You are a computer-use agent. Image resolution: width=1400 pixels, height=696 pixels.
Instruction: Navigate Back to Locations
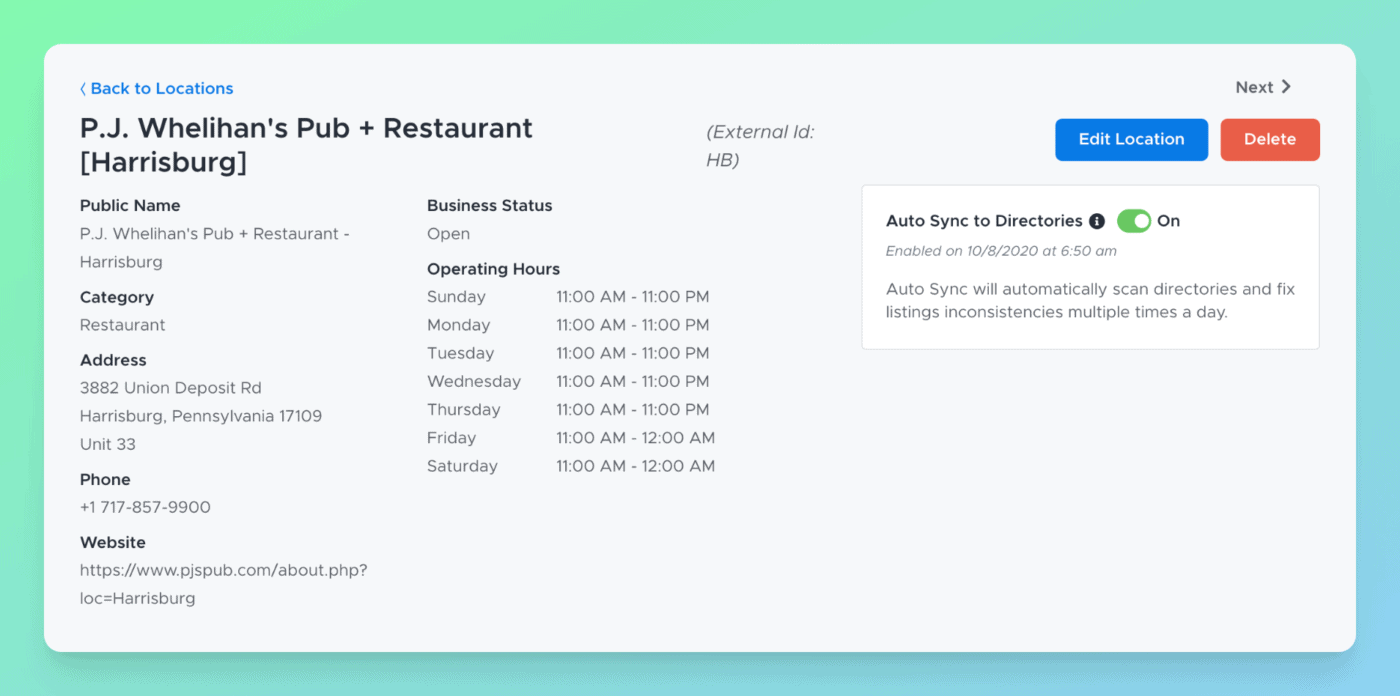tap(161, 88)
